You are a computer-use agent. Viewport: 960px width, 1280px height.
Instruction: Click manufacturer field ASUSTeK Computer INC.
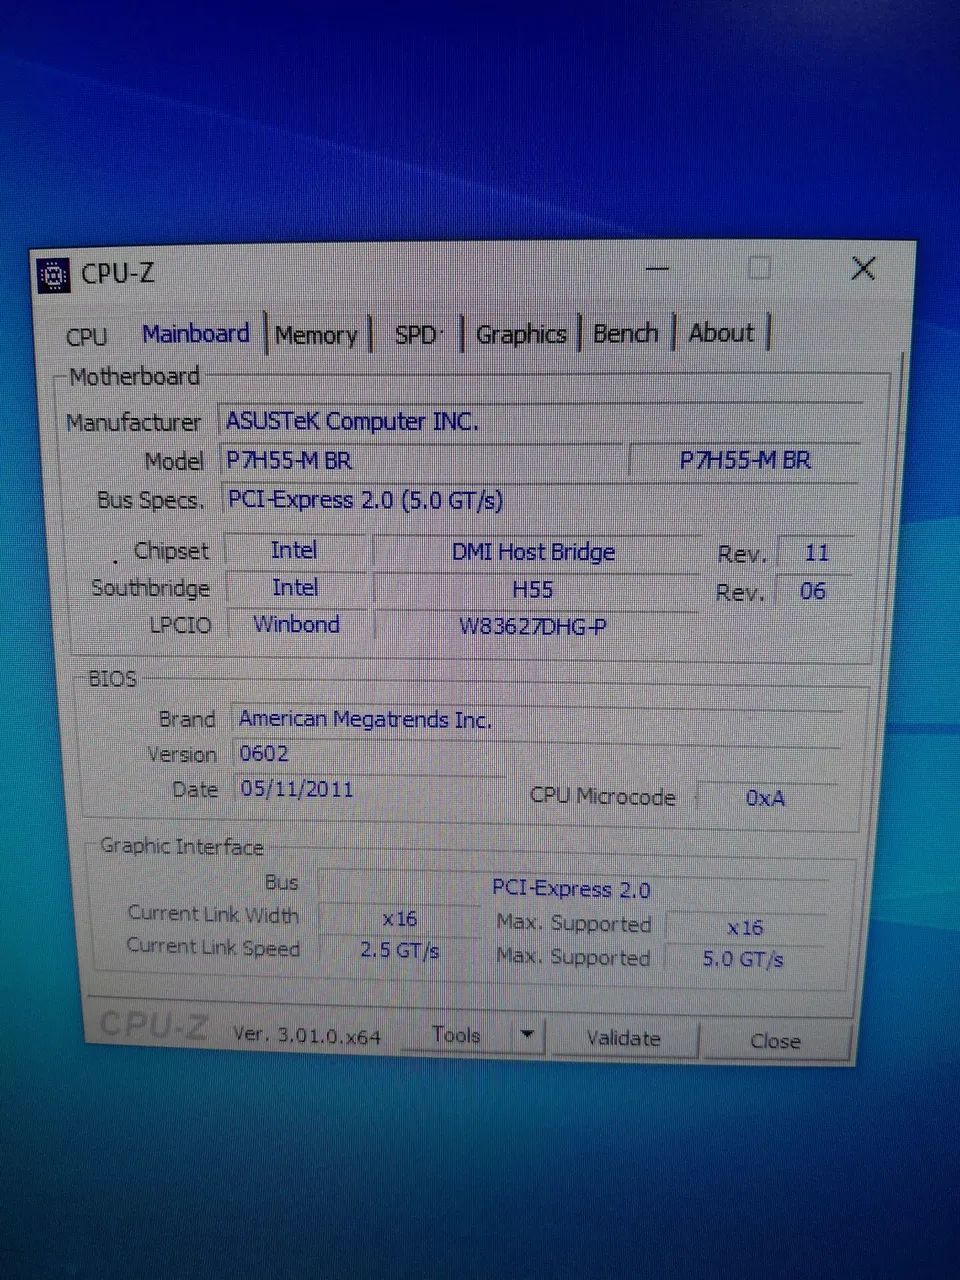tap(540, 421)
